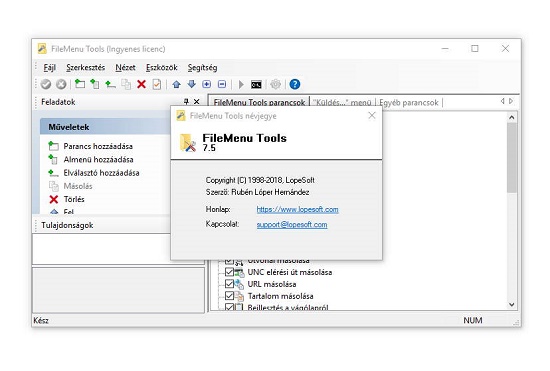Maximize the FileMenu Tools main window

click(x=475, y=48)
